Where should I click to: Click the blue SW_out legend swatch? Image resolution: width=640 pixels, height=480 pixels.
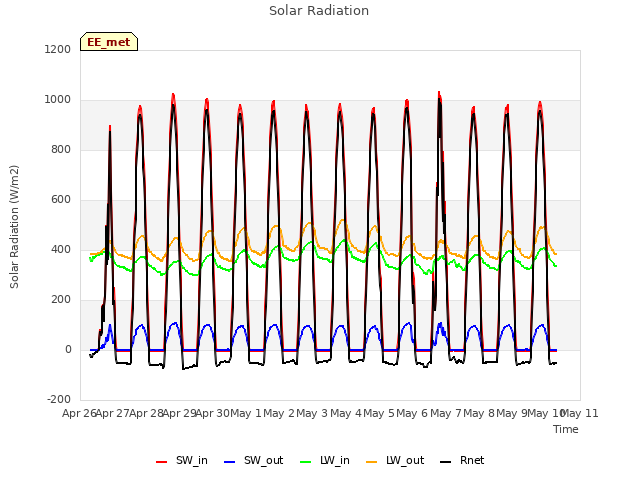tap(230, 462)
